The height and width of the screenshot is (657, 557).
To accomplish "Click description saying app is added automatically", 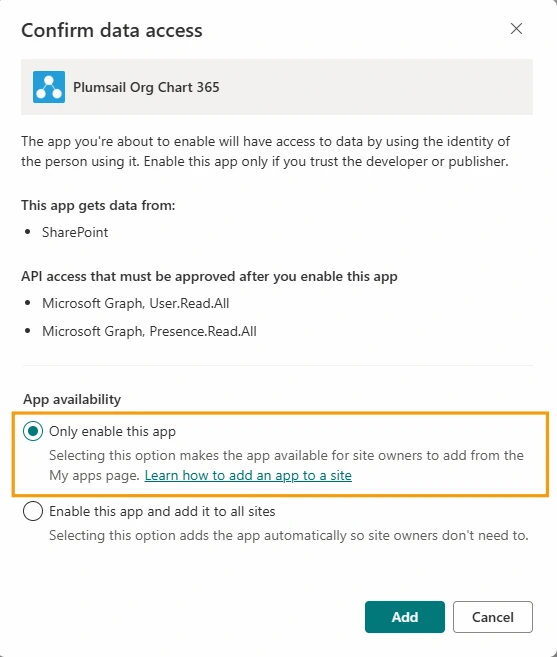I will point(289,535).
